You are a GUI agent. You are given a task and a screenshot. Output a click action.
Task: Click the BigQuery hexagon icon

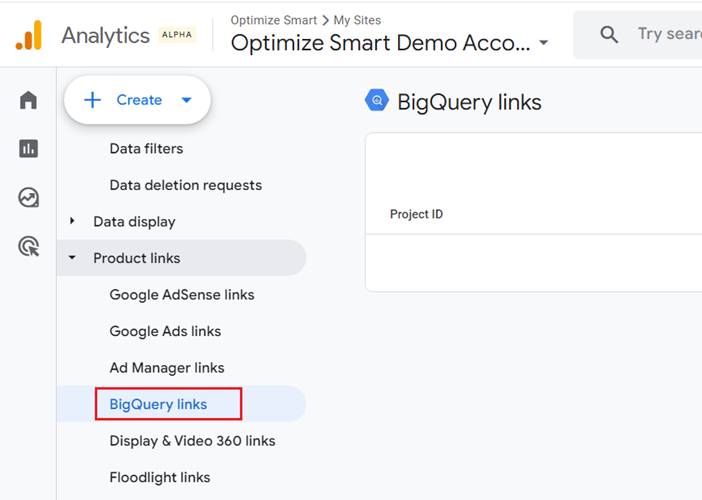click(x=377, y=100)
